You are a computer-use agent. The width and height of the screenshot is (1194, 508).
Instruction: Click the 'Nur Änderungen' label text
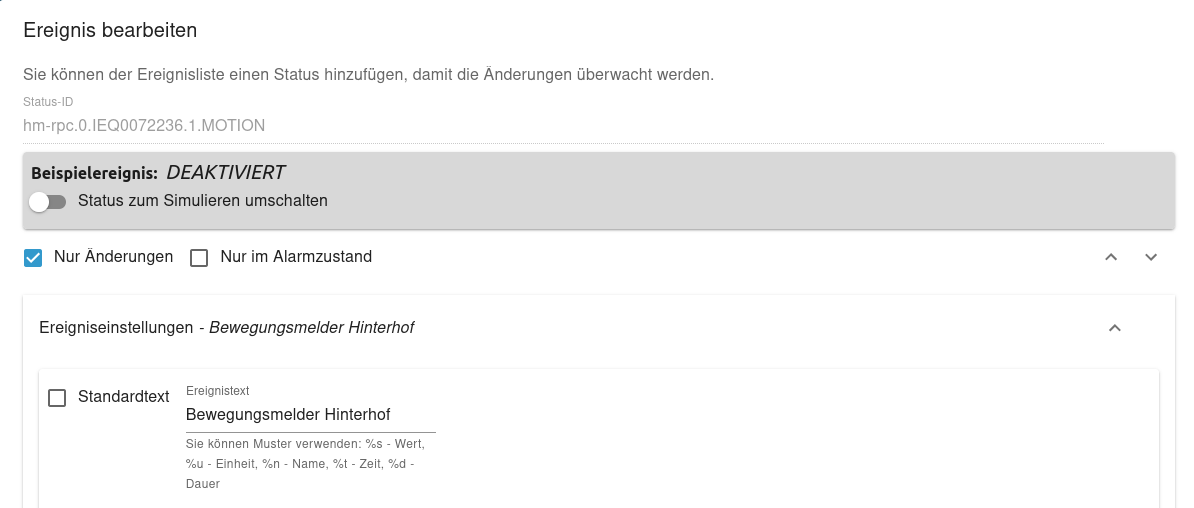[113, 257]
